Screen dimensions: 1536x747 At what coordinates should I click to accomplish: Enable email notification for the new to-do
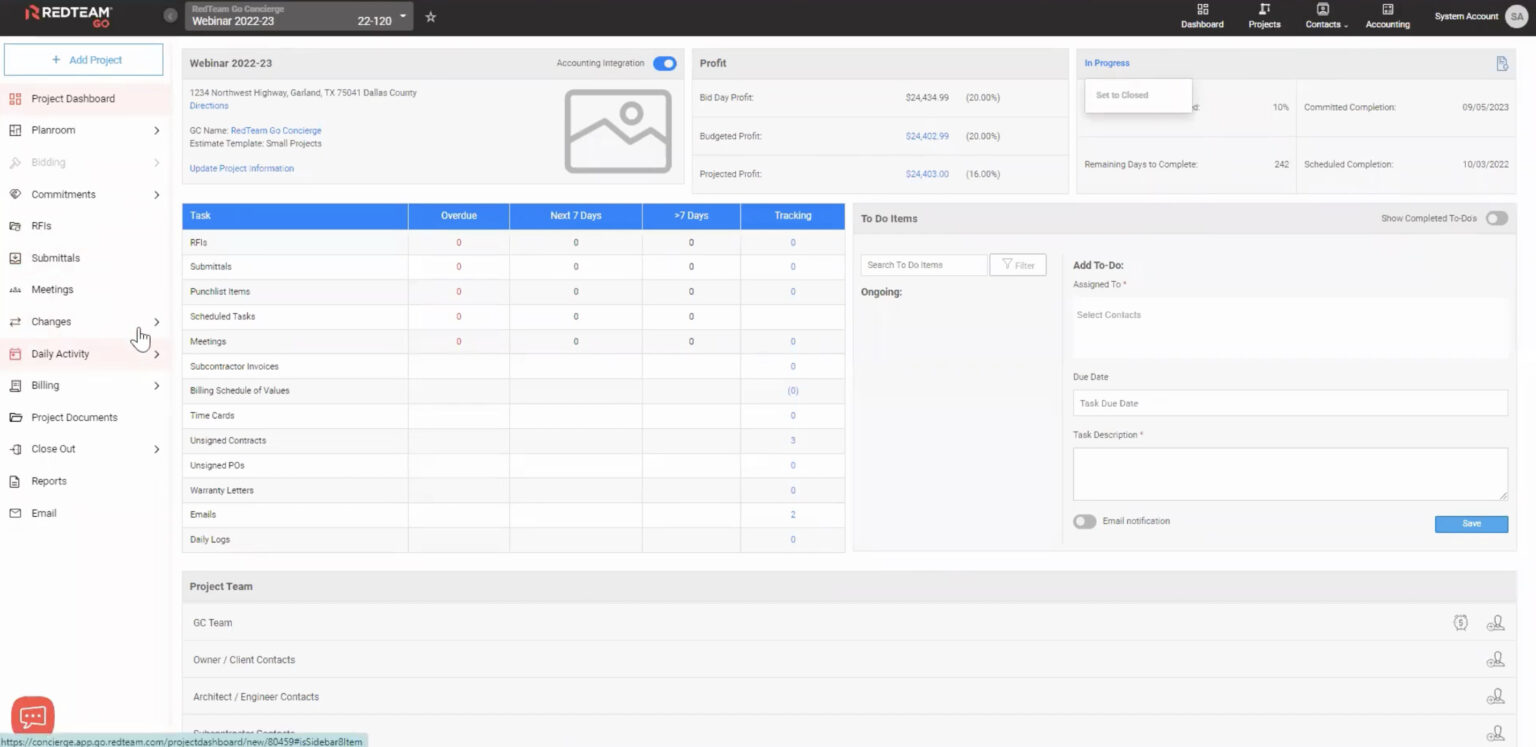pos(1084,520)
